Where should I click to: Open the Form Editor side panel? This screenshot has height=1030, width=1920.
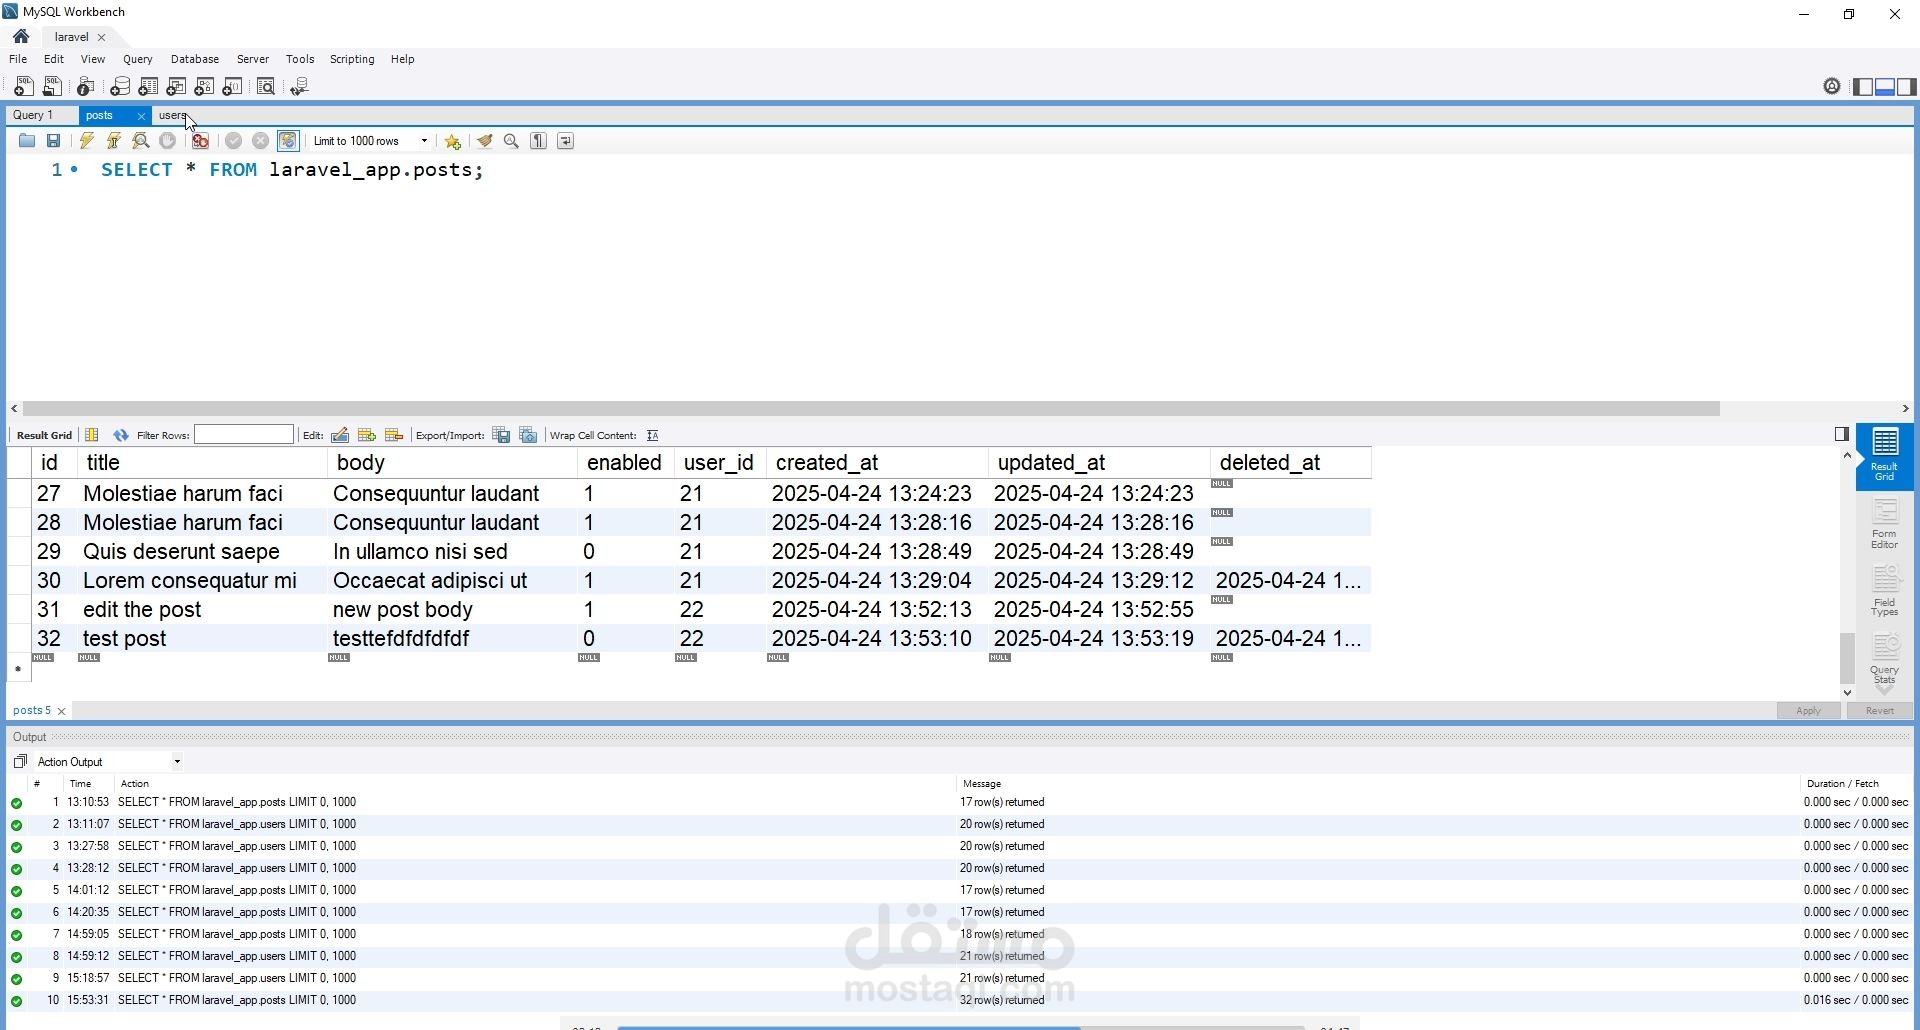click(1885, 523)
